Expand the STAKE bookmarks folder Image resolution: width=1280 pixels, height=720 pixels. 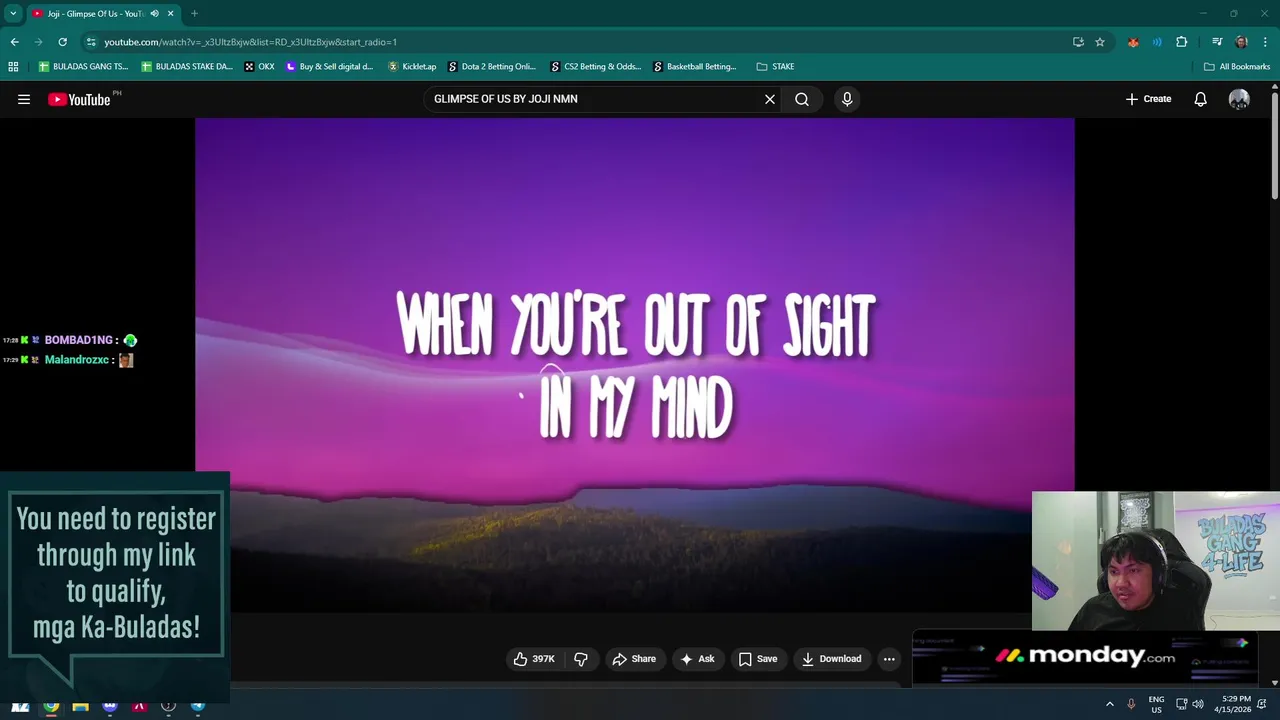[775, 67]
